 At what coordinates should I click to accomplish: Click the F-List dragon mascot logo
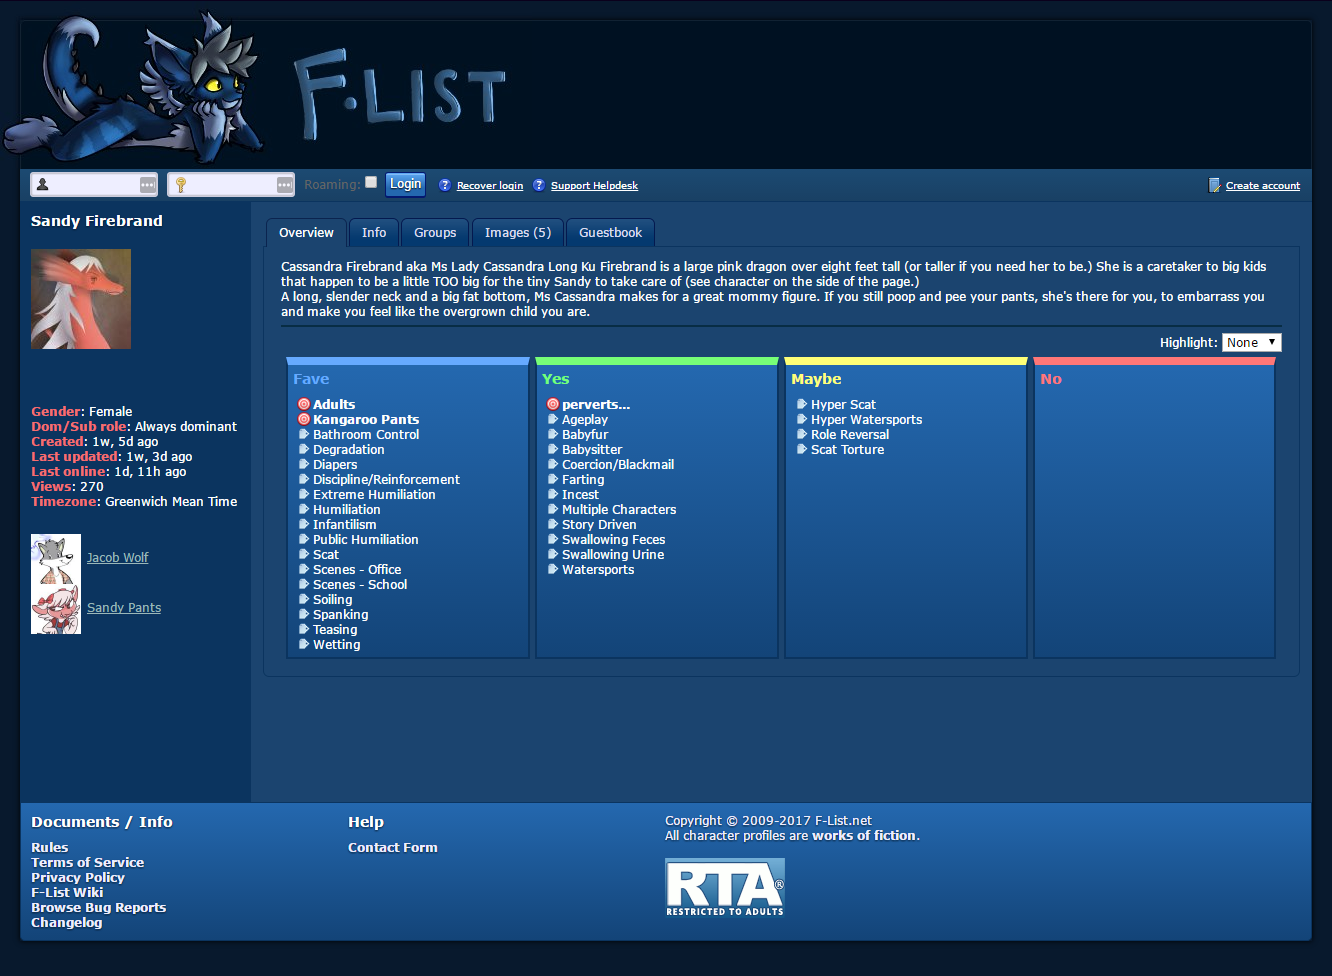[x=135, y=88]
